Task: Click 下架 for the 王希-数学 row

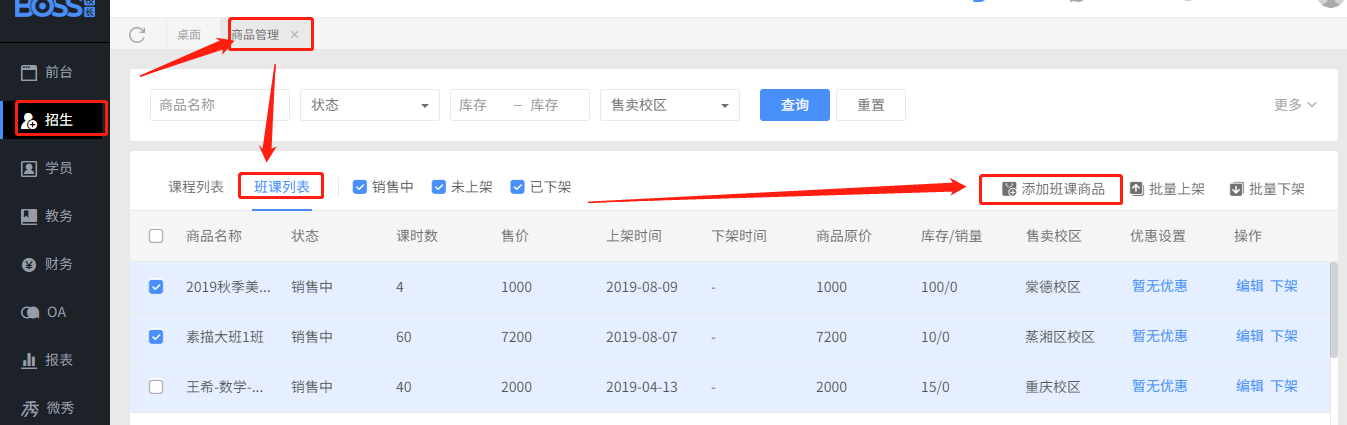Action: 1284,386
